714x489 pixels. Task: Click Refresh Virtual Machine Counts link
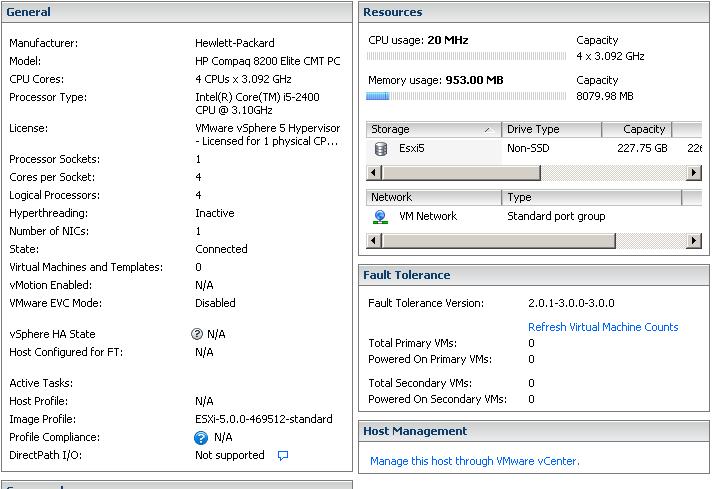603,327
